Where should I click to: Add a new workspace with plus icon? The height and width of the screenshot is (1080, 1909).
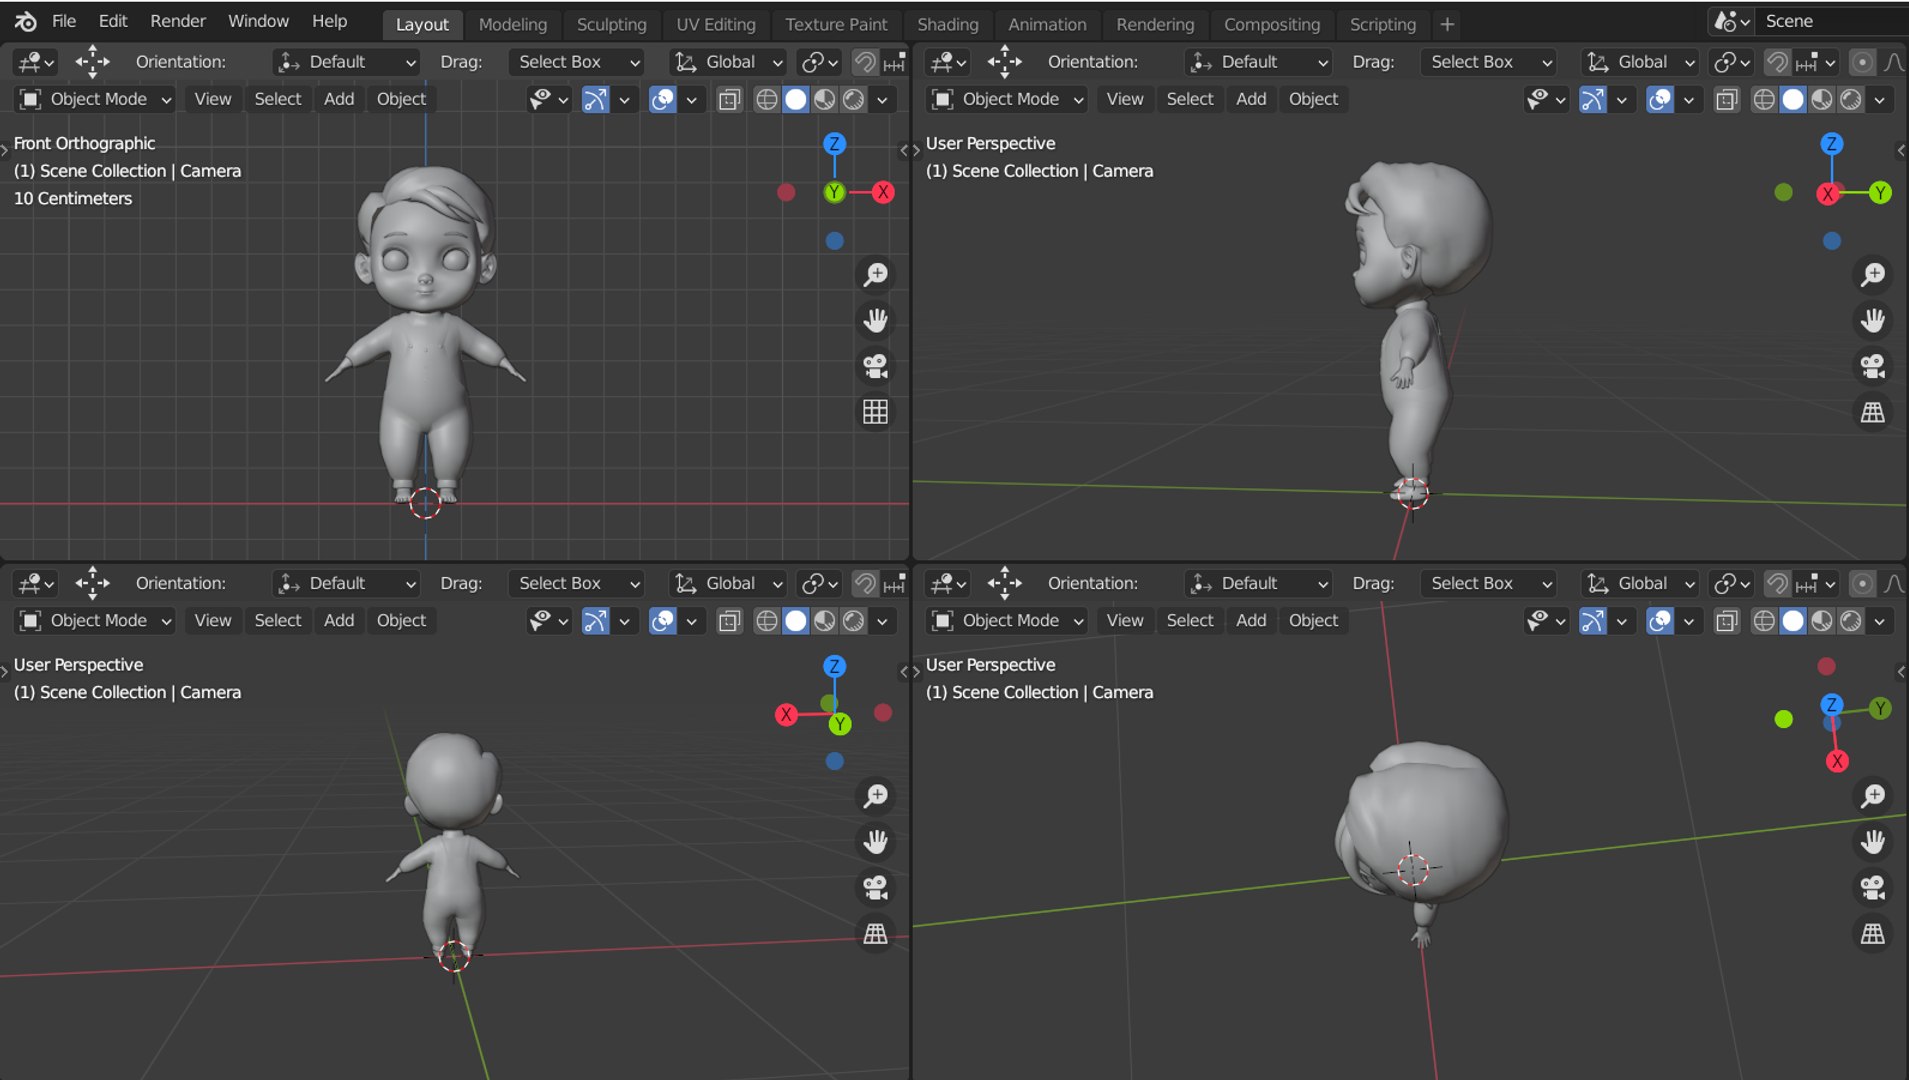(x=1447, y=24)
